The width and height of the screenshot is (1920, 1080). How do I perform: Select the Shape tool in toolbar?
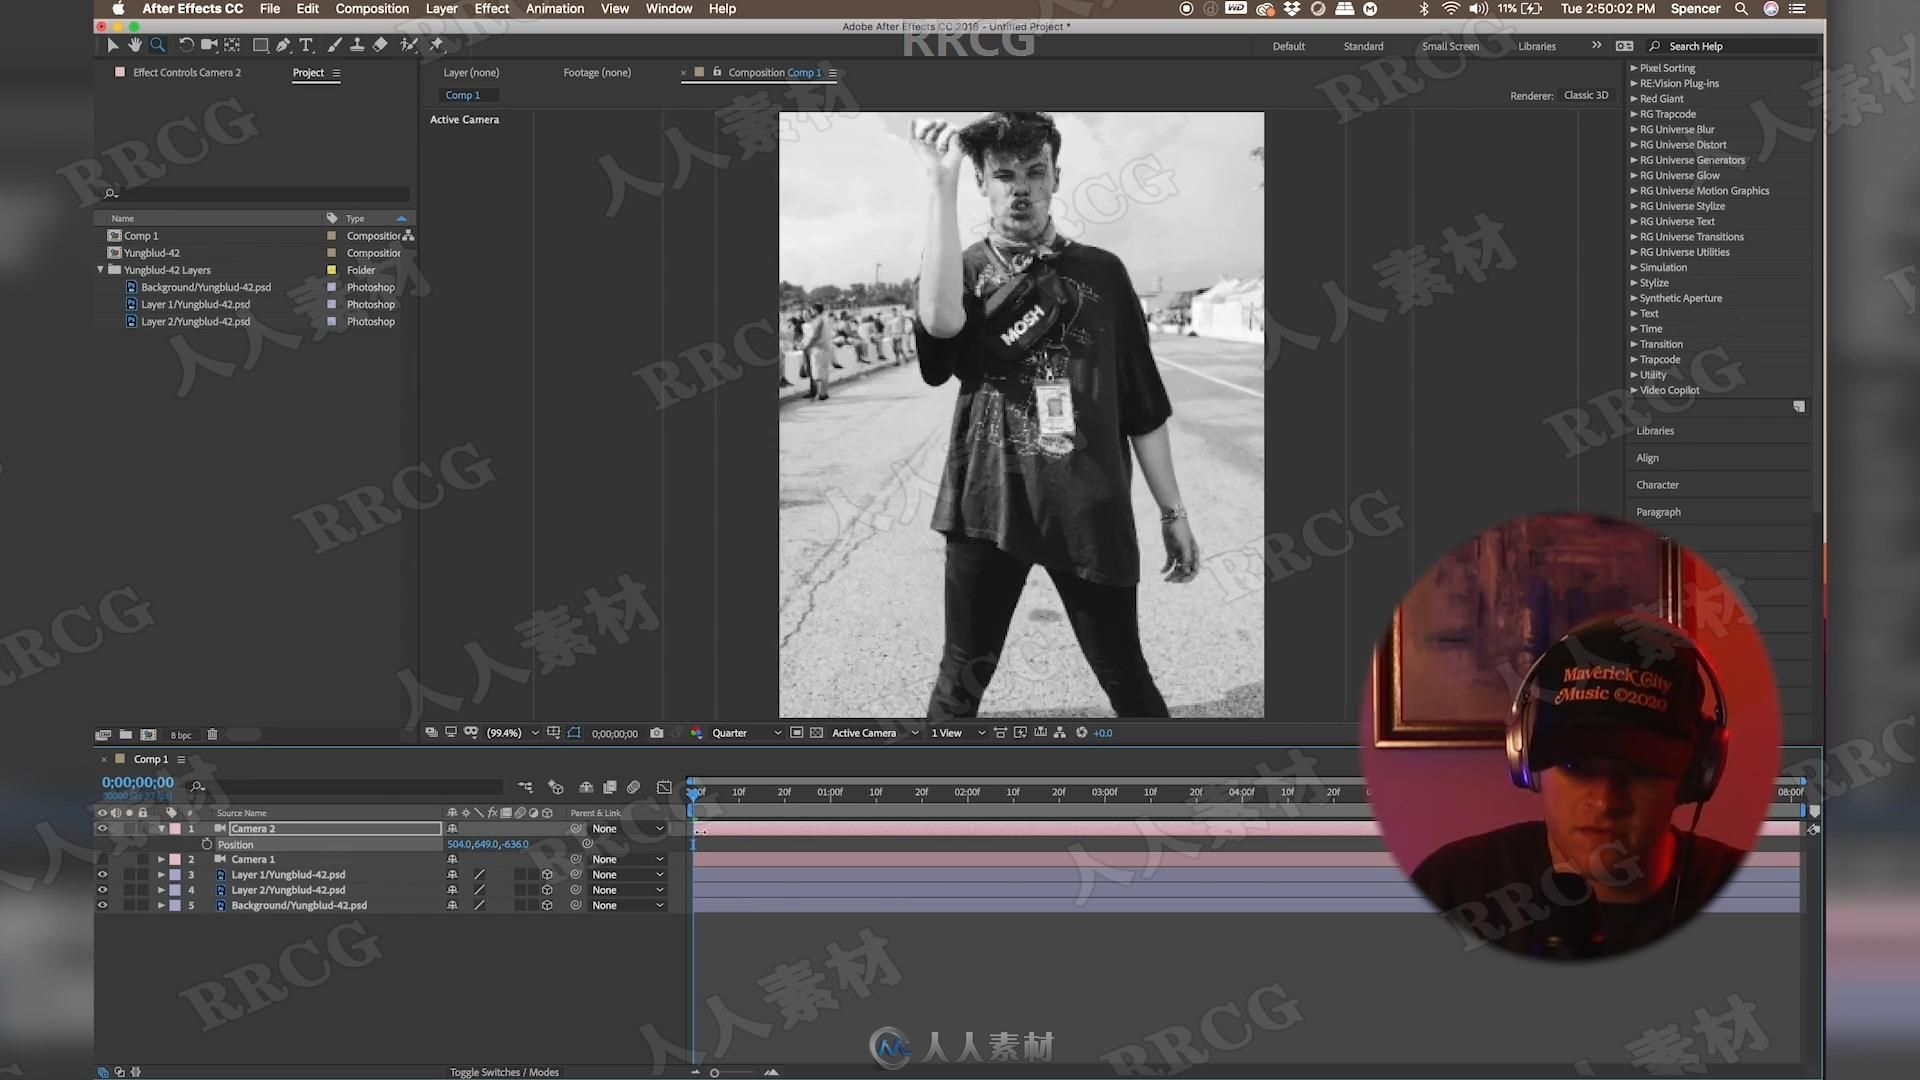pyautogui.click(x=260, y=44)
